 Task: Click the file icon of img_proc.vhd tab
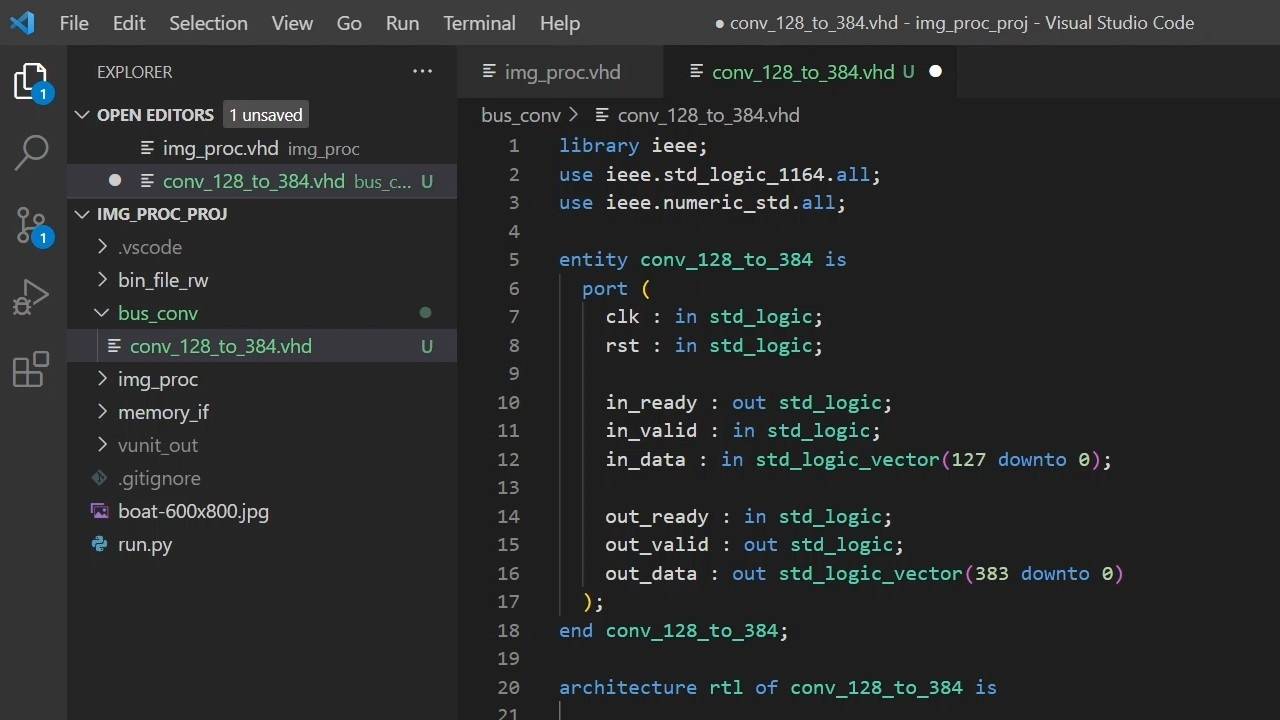(490, 72)
